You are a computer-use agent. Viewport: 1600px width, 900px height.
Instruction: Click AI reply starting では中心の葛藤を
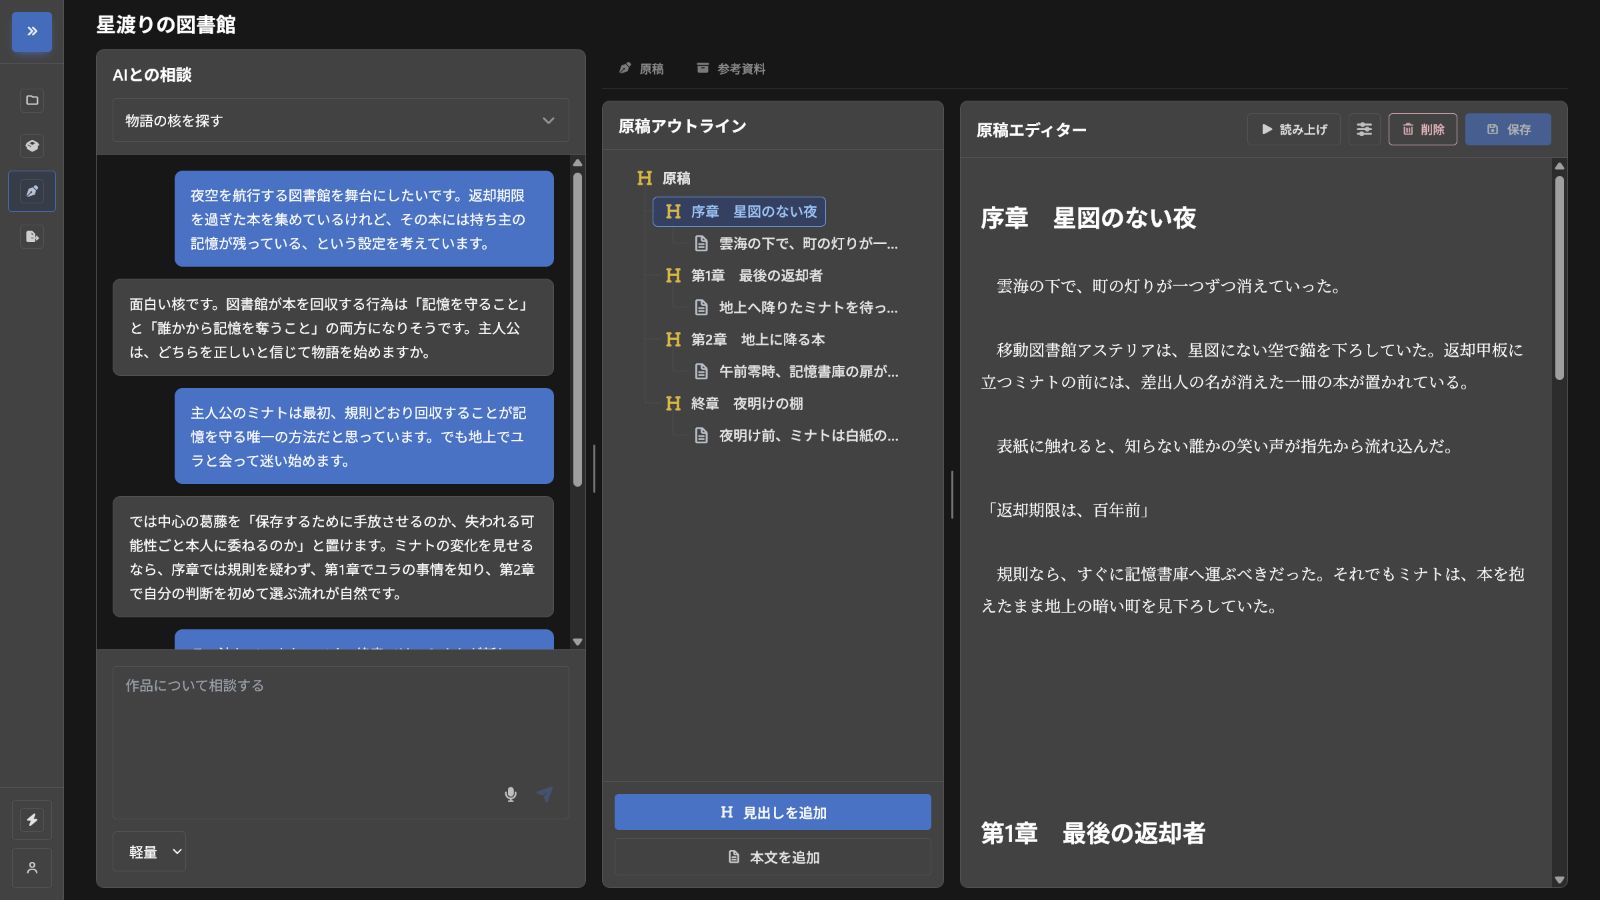click(x=333, y=557)
